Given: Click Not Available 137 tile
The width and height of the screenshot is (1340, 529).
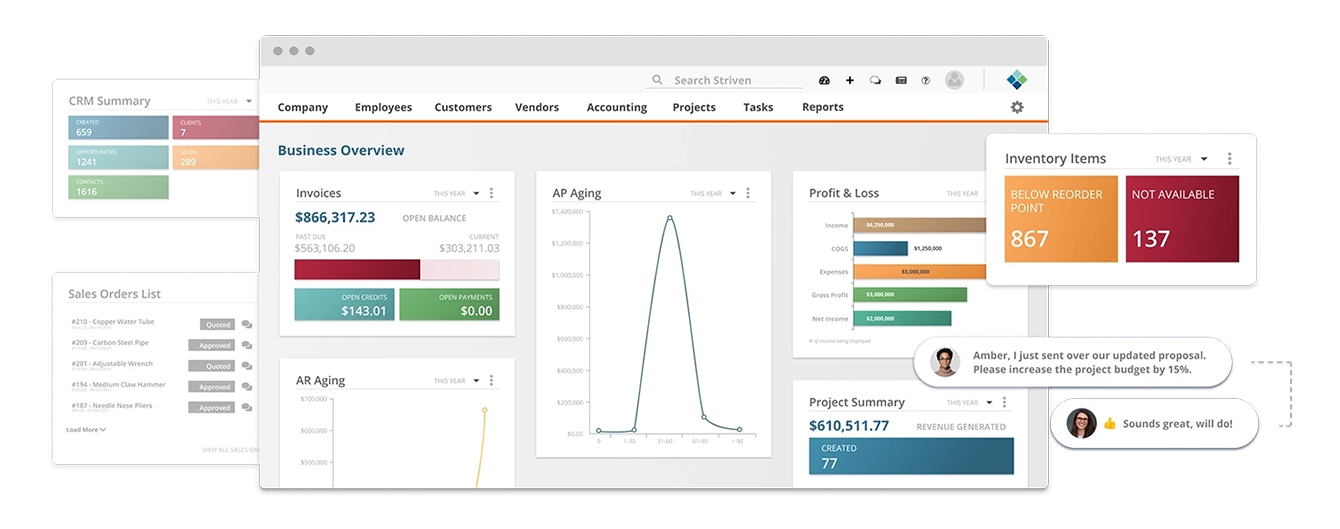Looking at the screenshot, I should pyautogui.click(x=1182, y=219).
